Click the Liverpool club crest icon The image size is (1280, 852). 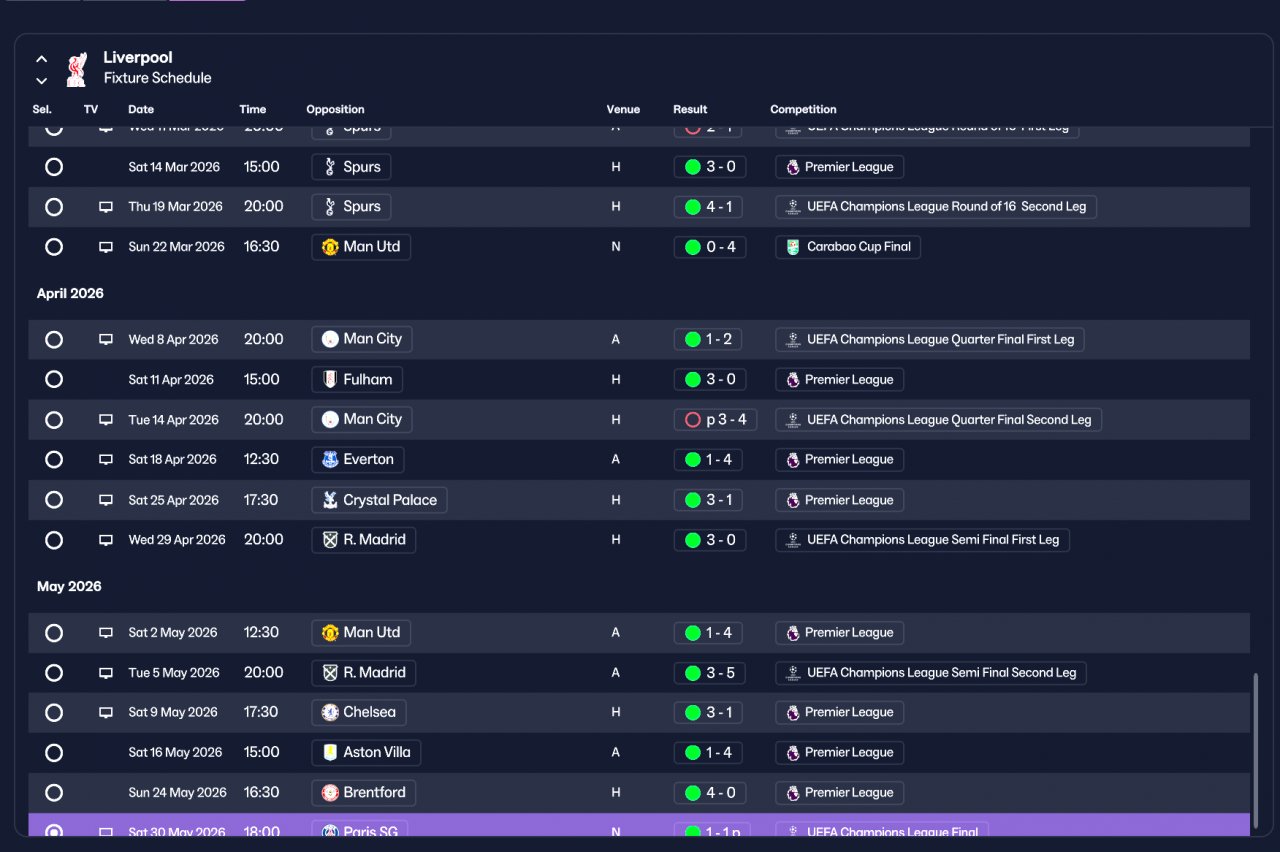tap(76, 68)
